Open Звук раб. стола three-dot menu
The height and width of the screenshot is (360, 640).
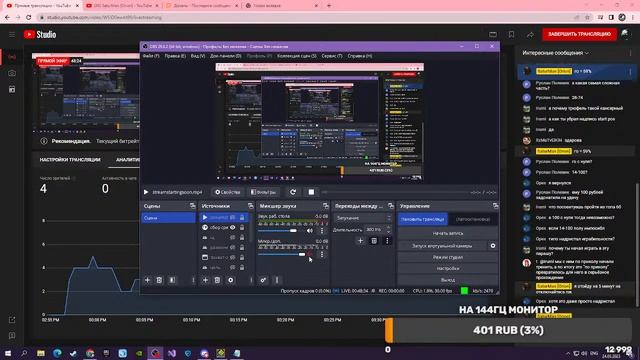(322, 231)
